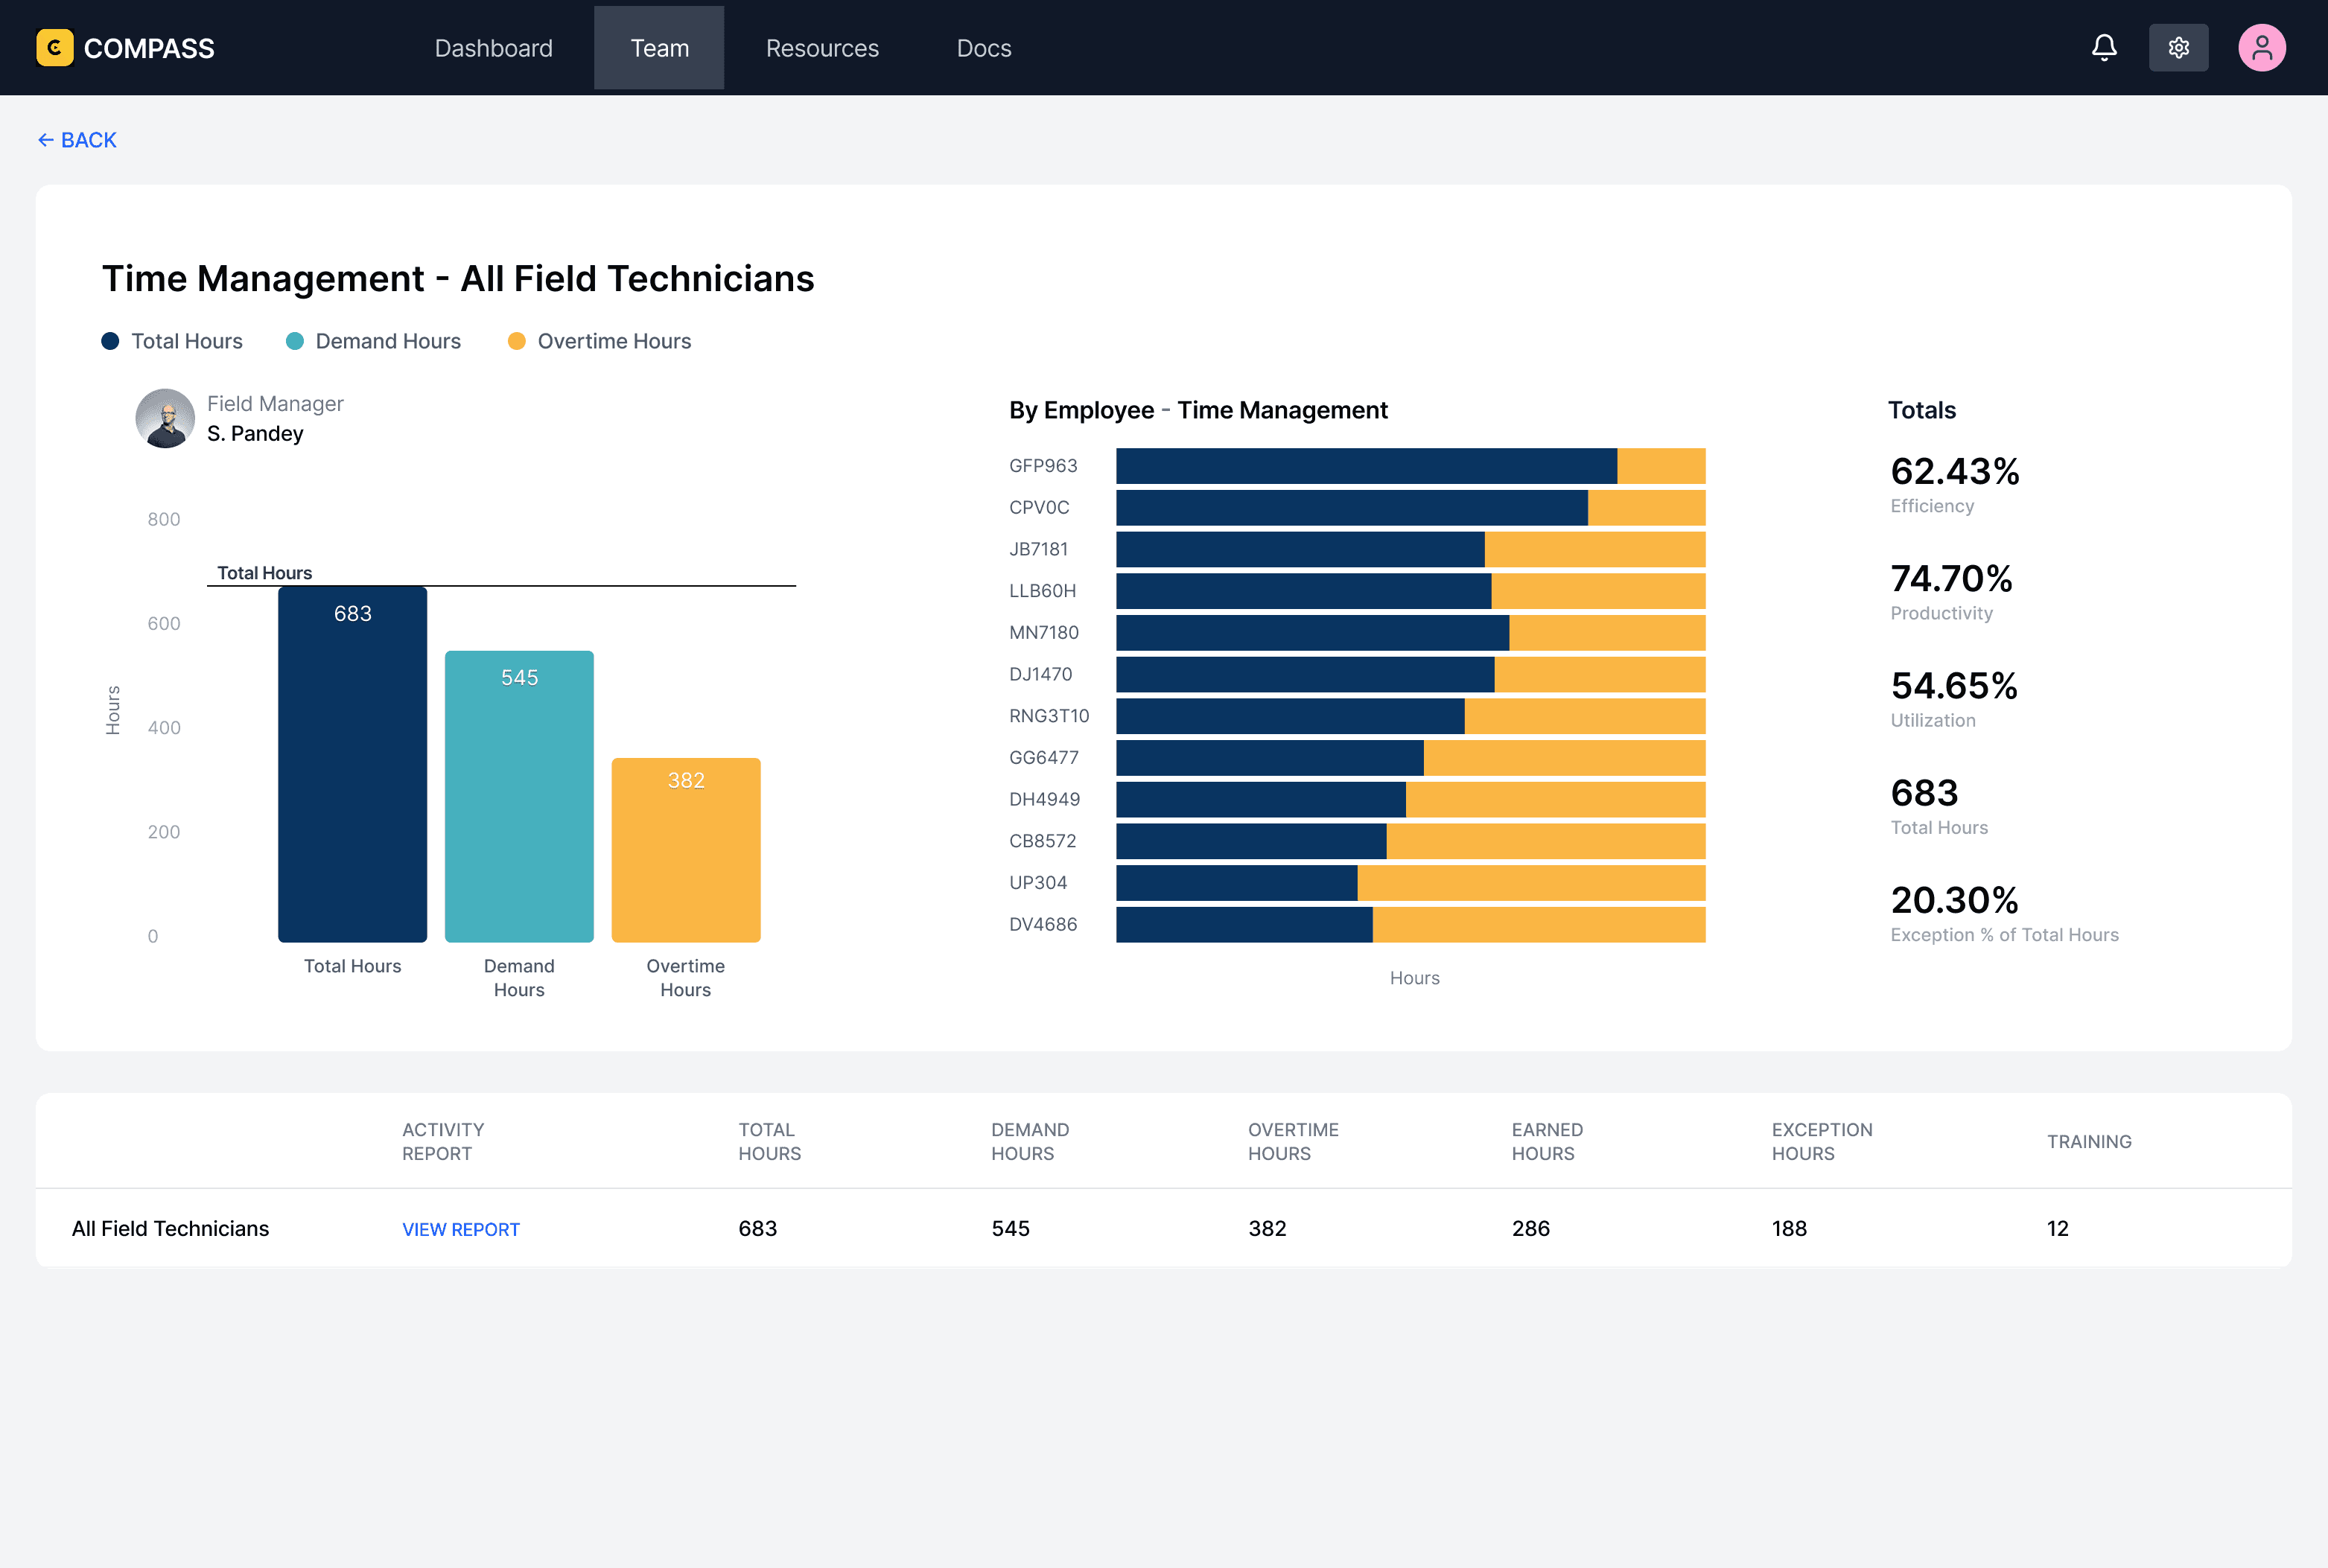The width and height of the screenshot is (2328, 1568).
Task: Click the Overtime Hours column header
Action: [1292, 1141]
